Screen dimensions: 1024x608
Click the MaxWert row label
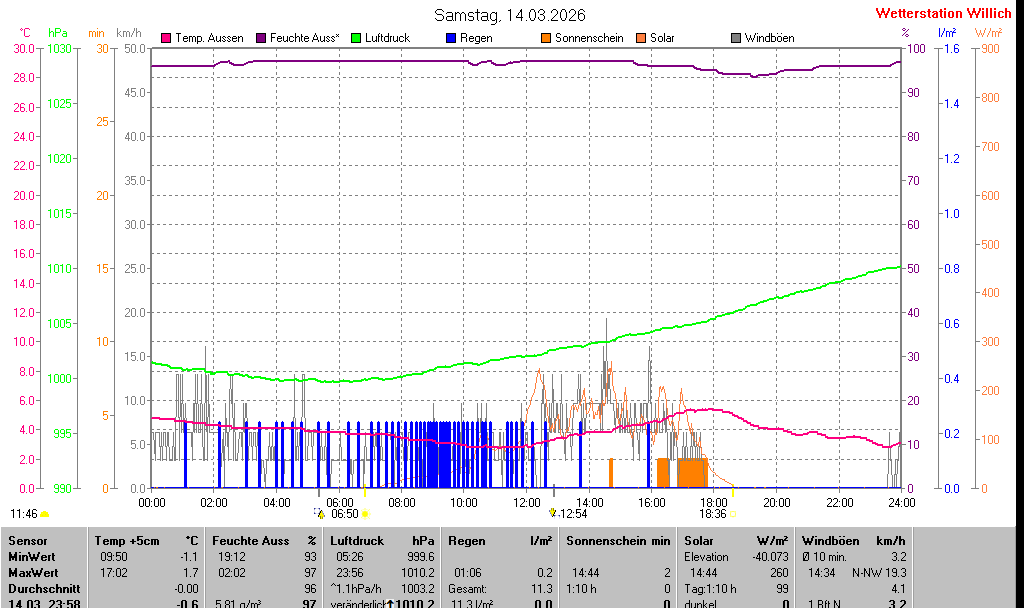pyautogui.click(x=32, y=573)
